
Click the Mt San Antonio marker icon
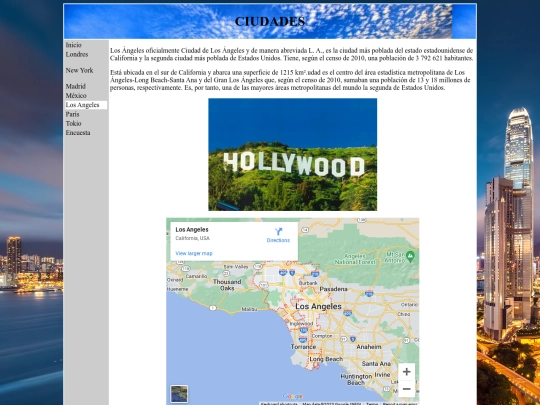410,256
